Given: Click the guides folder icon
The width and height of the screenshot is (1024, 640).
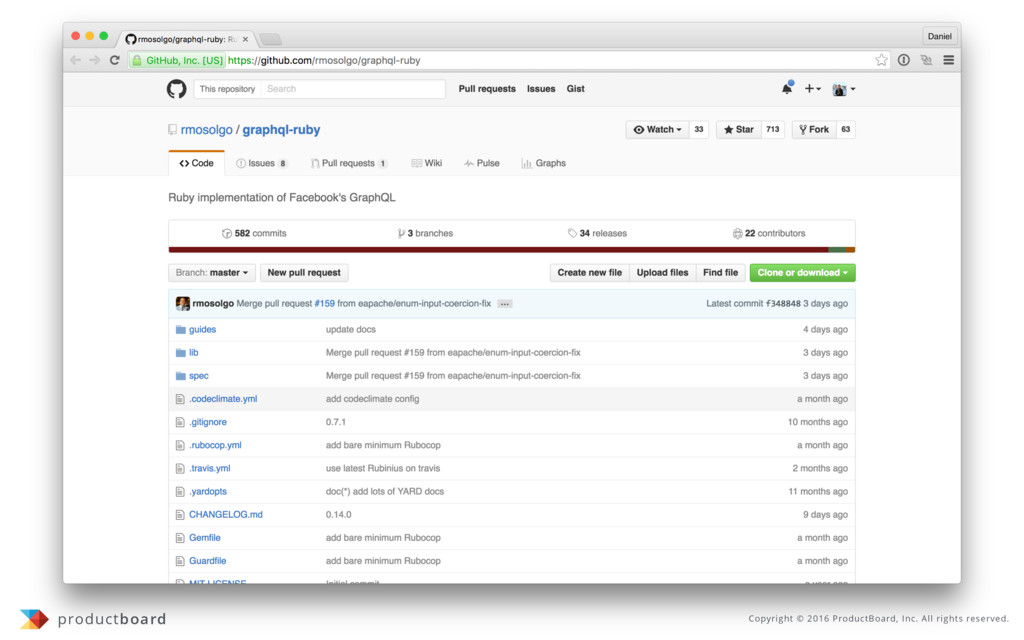Looking at the screenshot, I should (x=181, y=330).
